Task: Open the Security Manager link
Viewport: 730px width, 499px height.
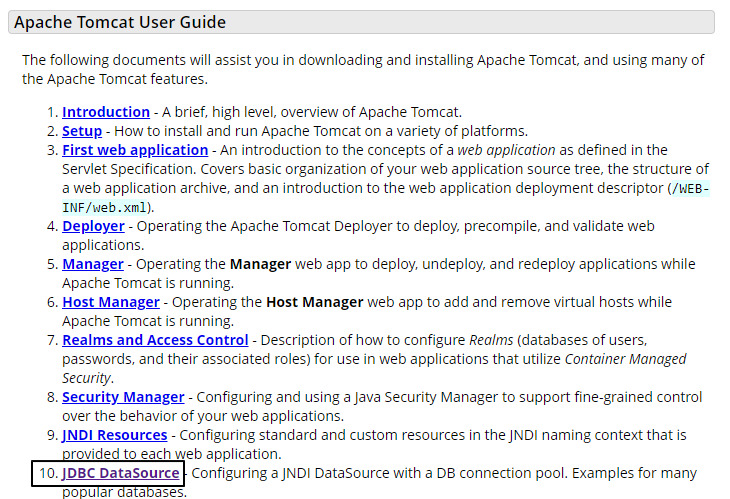Action: [x=123, y=397]
